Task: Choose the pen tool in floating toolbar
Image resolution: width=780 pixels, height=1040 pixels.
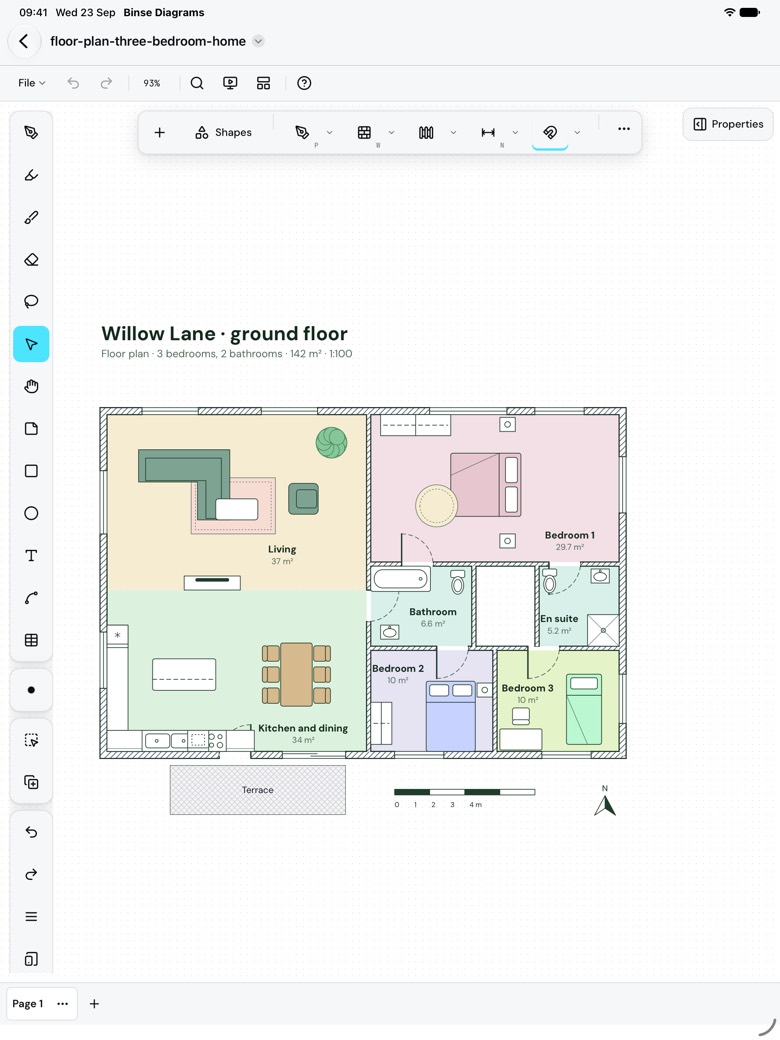Action: [x=302, y=133]
